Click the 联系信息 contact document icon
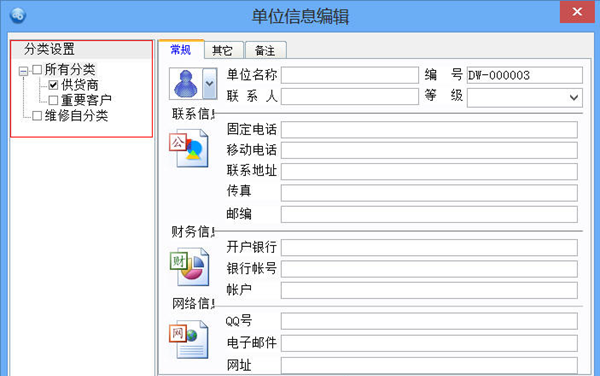Image resolution: width=600 pixels, height=376 pixels. [x=189, y=148]
